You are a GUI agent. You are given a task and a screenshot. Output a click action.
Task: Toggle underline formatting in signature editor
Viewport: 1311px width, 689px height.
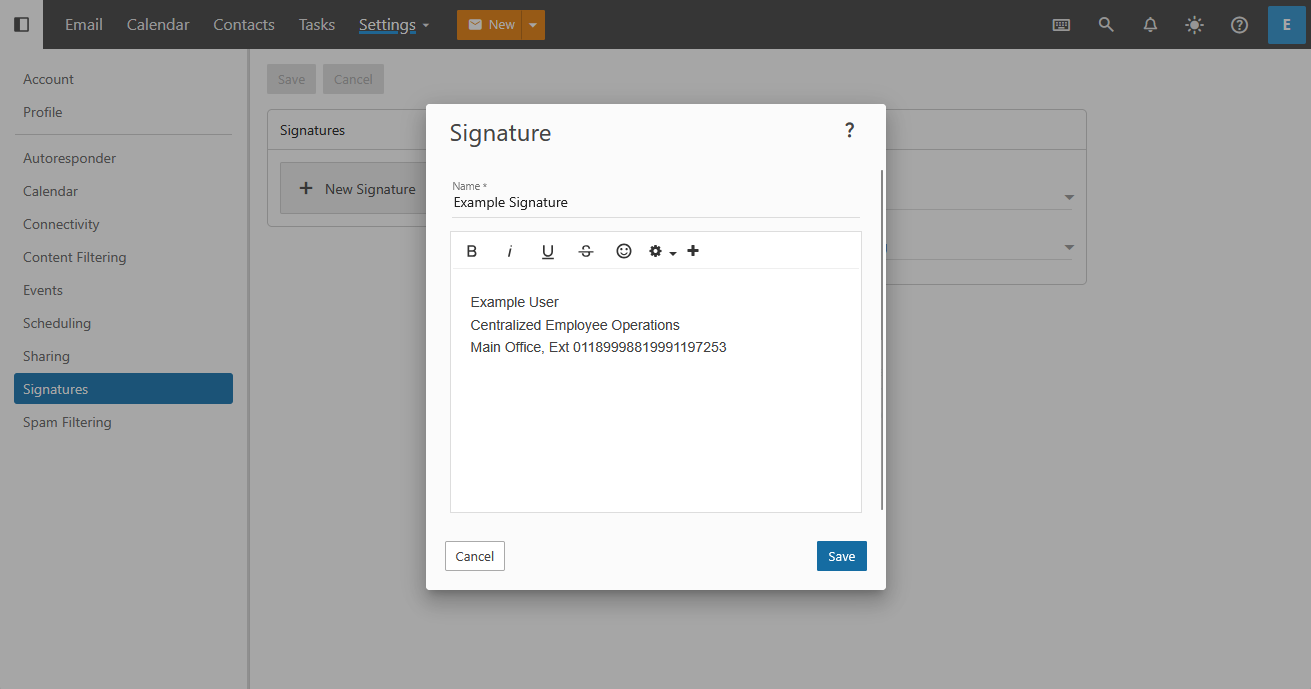coord(548,251)
